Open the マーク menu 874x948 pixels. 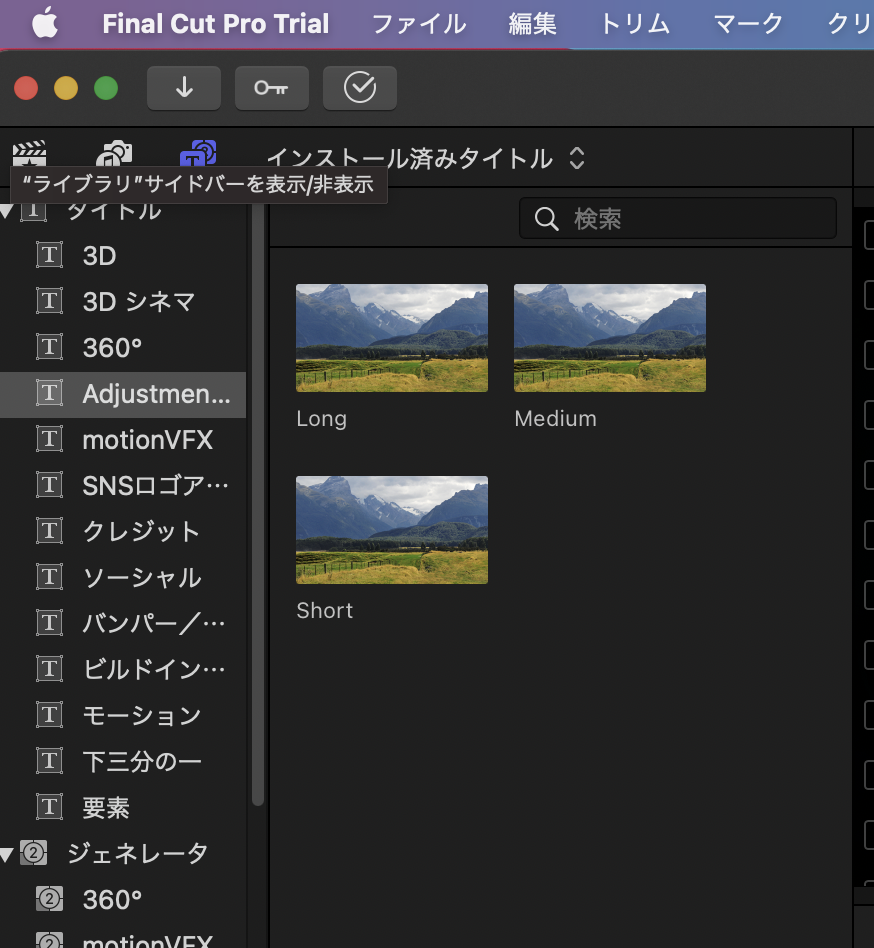[x=748, y=24]
